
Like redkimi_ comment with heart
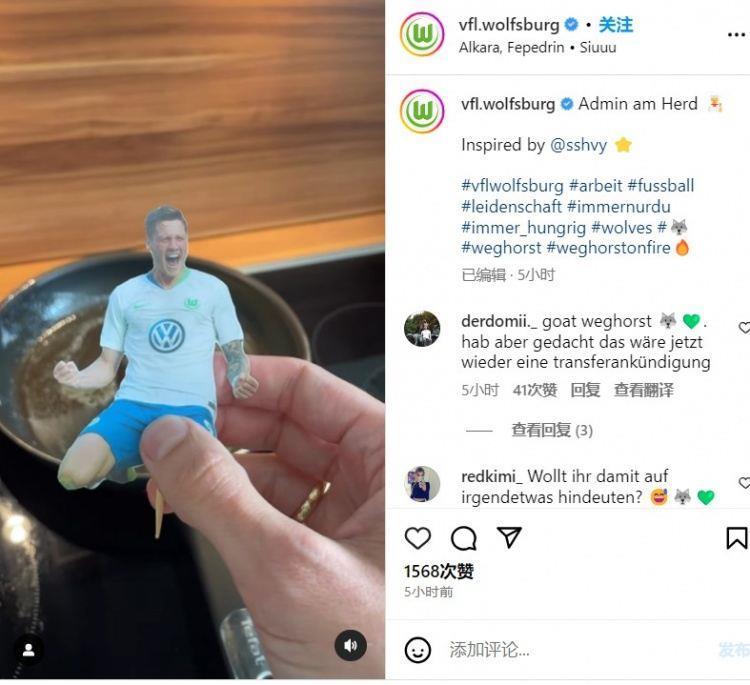tap(744, 483)
